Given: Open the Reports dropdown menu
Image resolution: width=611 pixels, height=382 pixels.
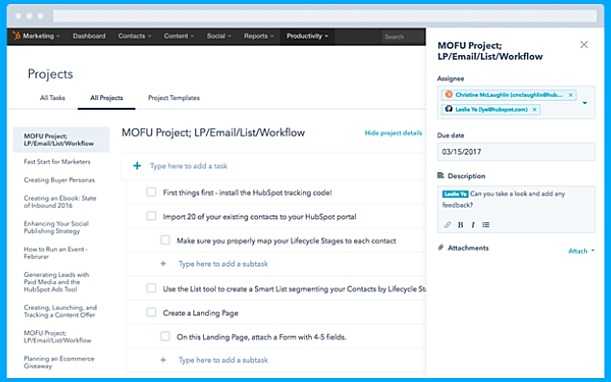Looking at the screenshot, I should coord(259,36).
